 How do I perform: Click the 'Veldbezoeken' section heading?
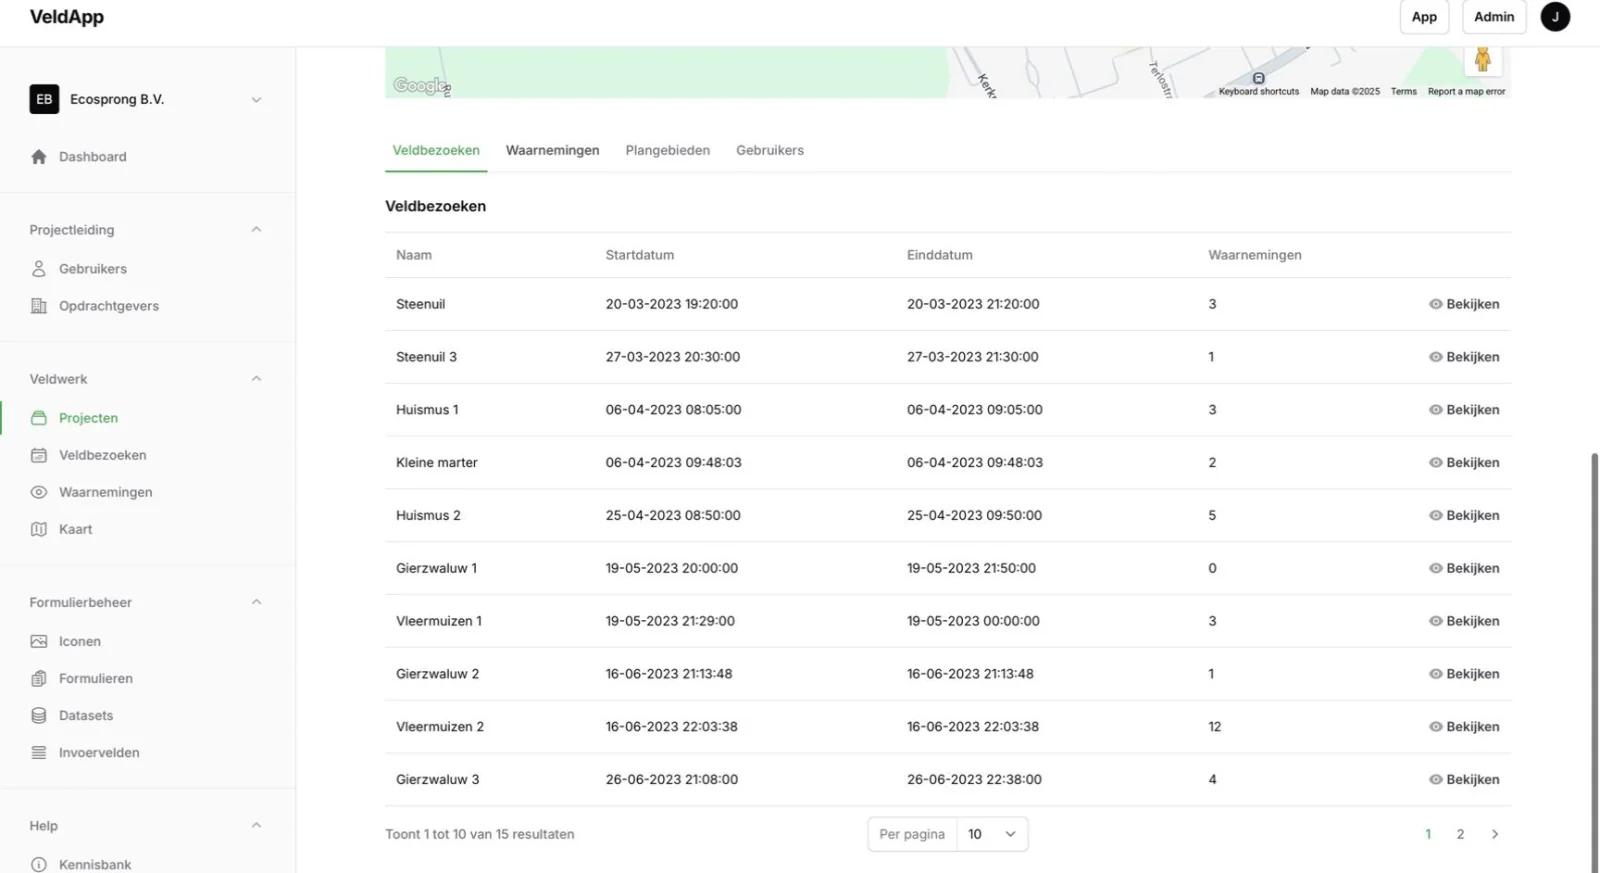pyautogui.click(x=436, y=206)
